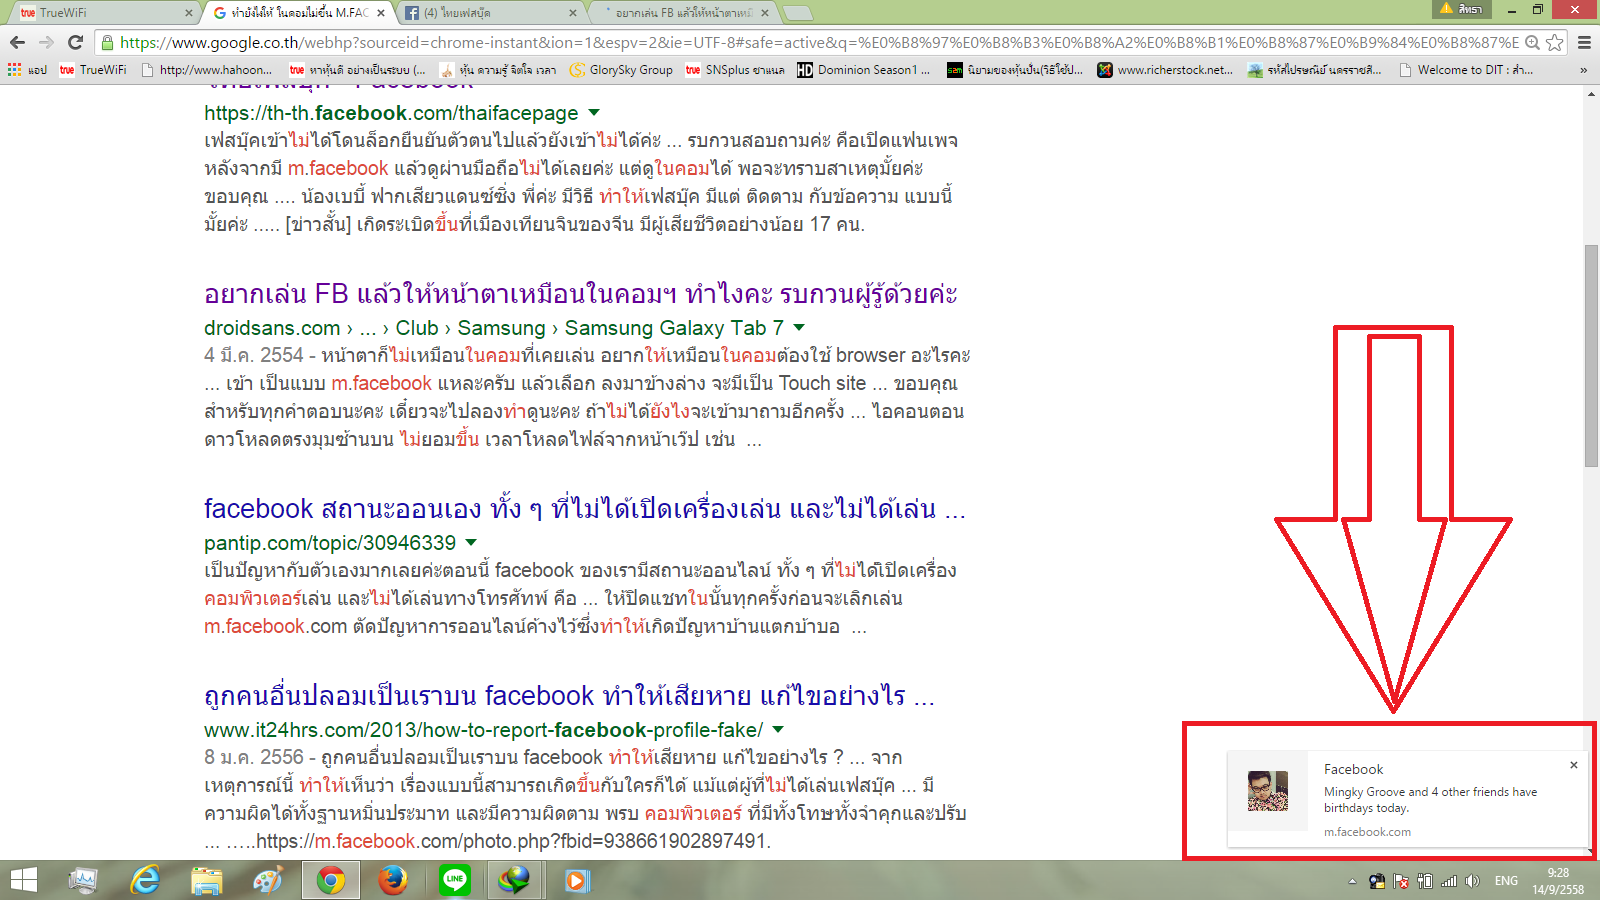Open the Facebook birthdays notification message
The width and height of the screenshot is (1600, 900).
1430,799
